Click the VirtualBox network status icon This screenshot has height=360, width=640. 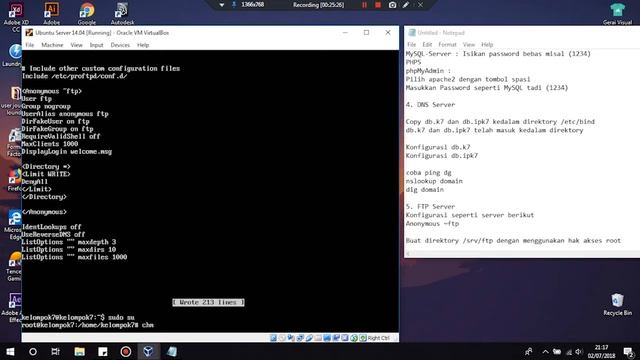300,338
